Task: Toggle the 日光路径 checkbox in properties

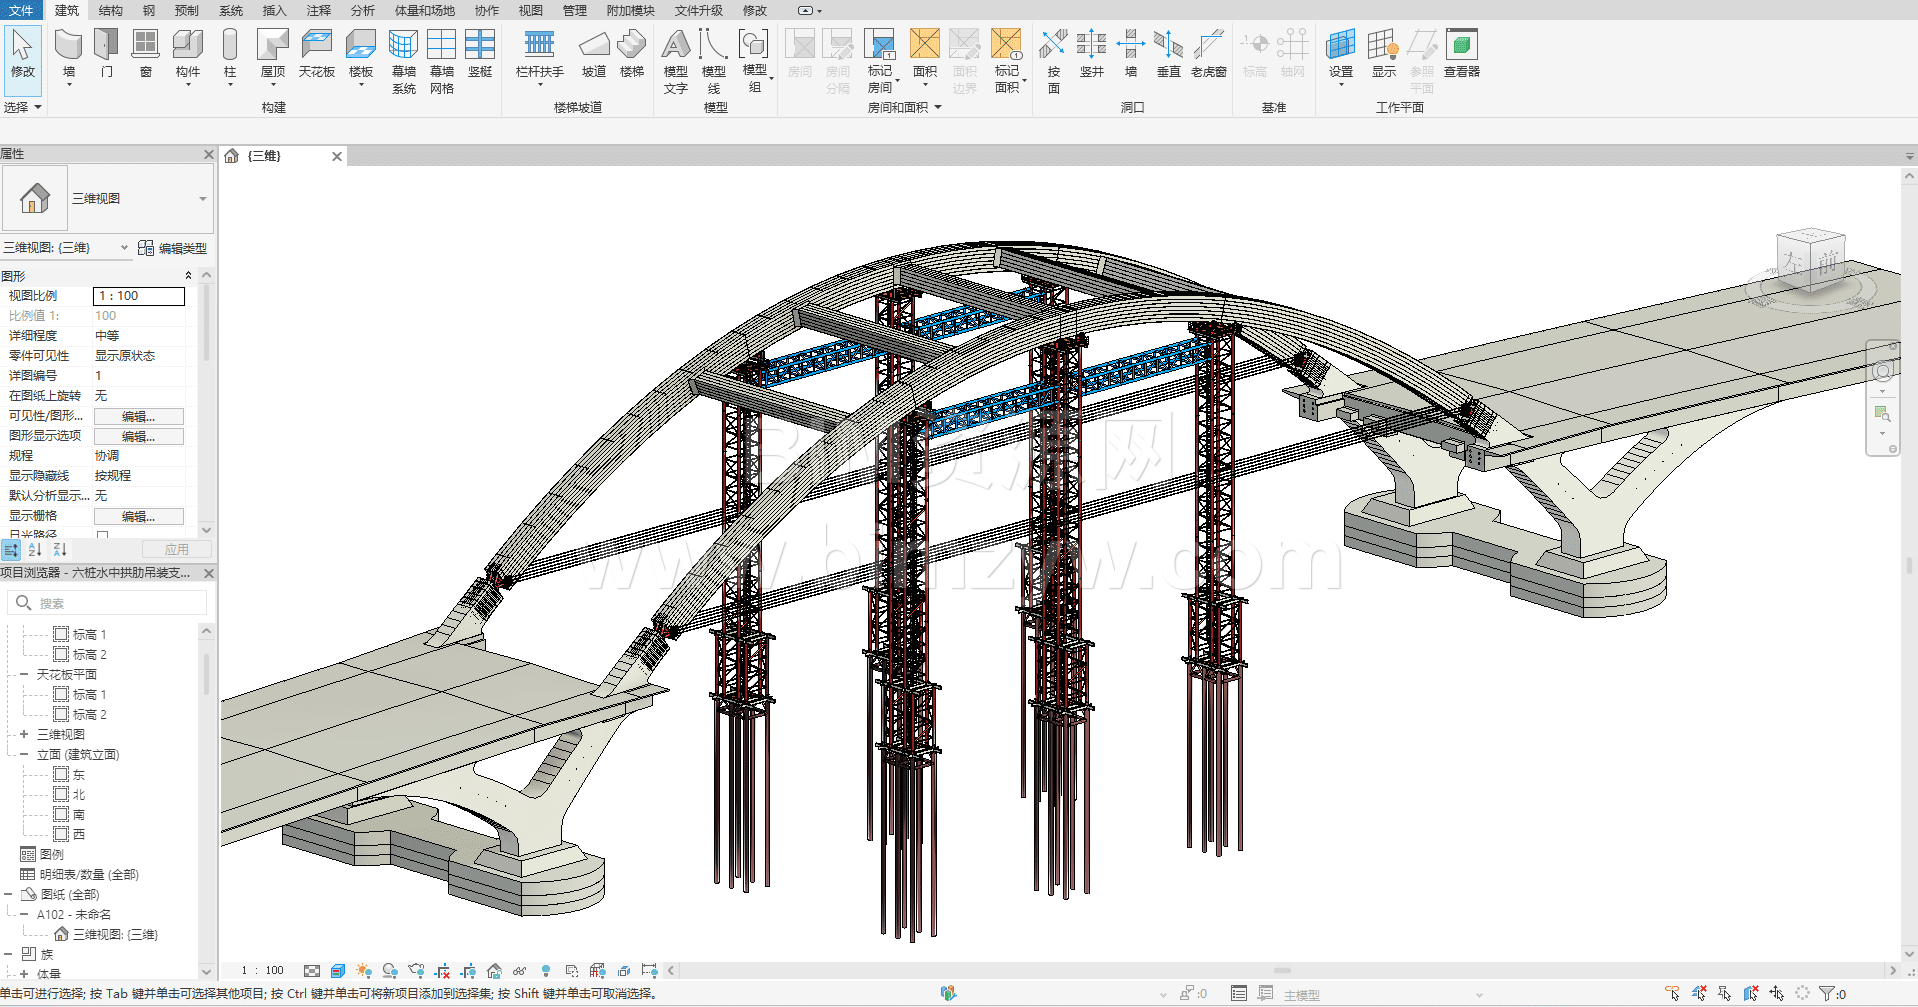Action: [x=102, y=535]
